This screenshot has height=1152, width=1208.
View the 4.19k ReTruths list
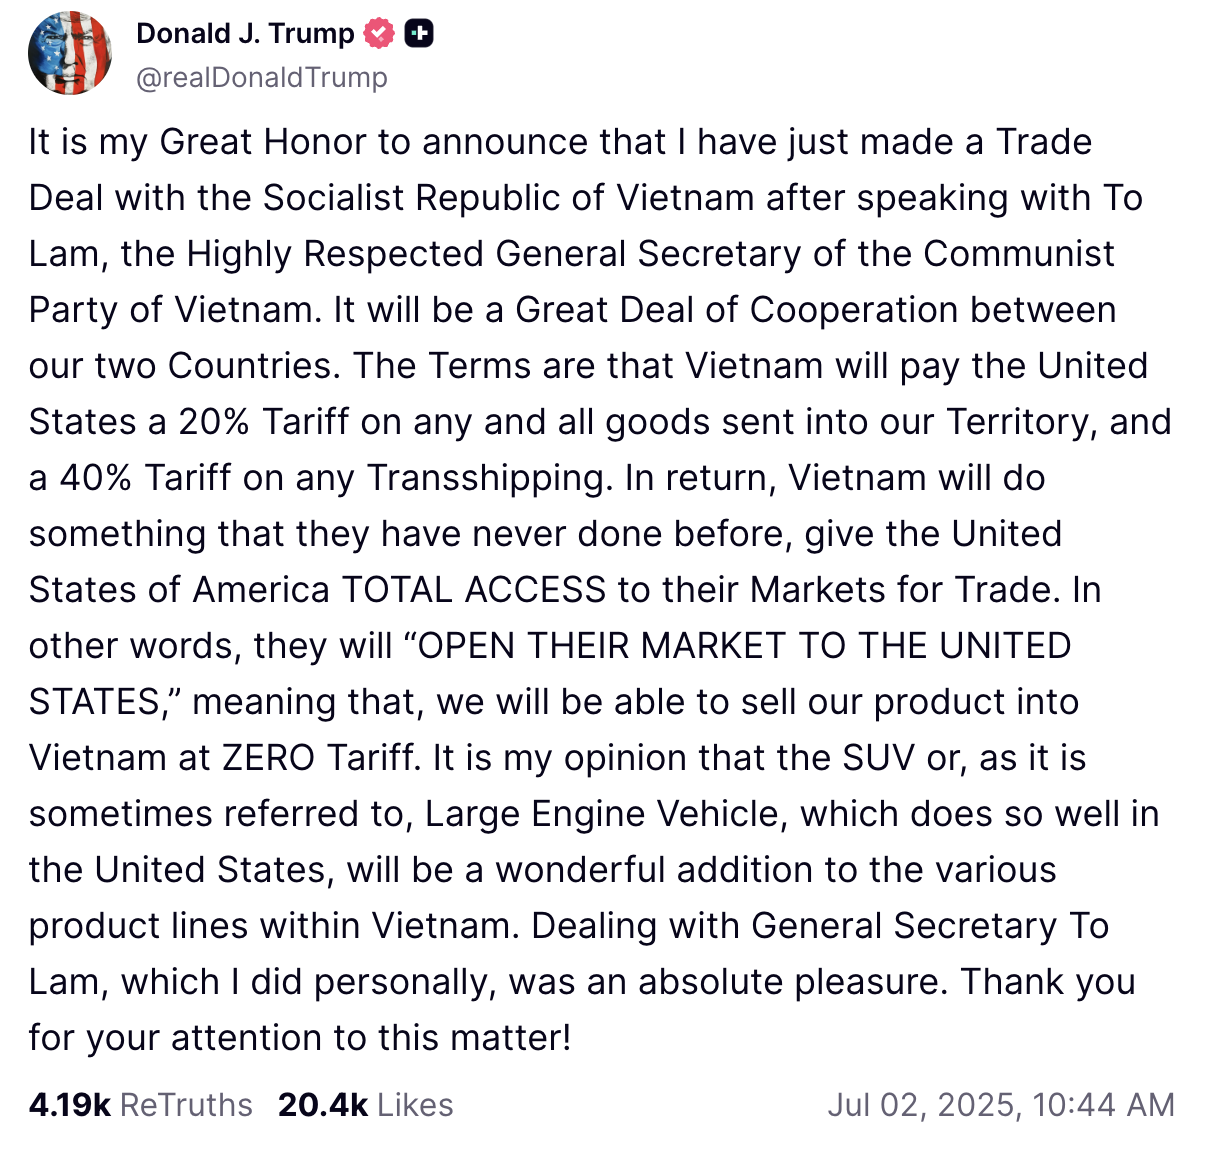point(140,1105)
